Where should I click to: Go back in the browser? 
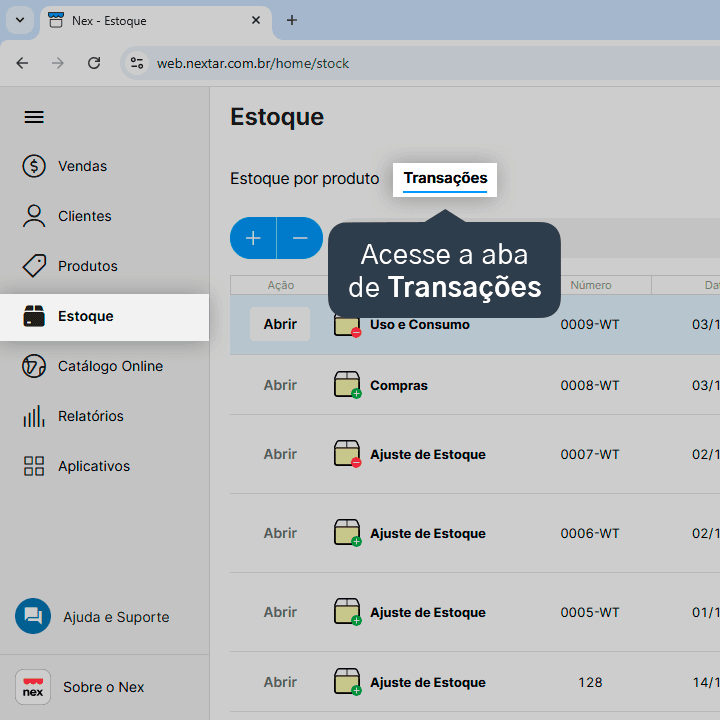click(22, 63)
